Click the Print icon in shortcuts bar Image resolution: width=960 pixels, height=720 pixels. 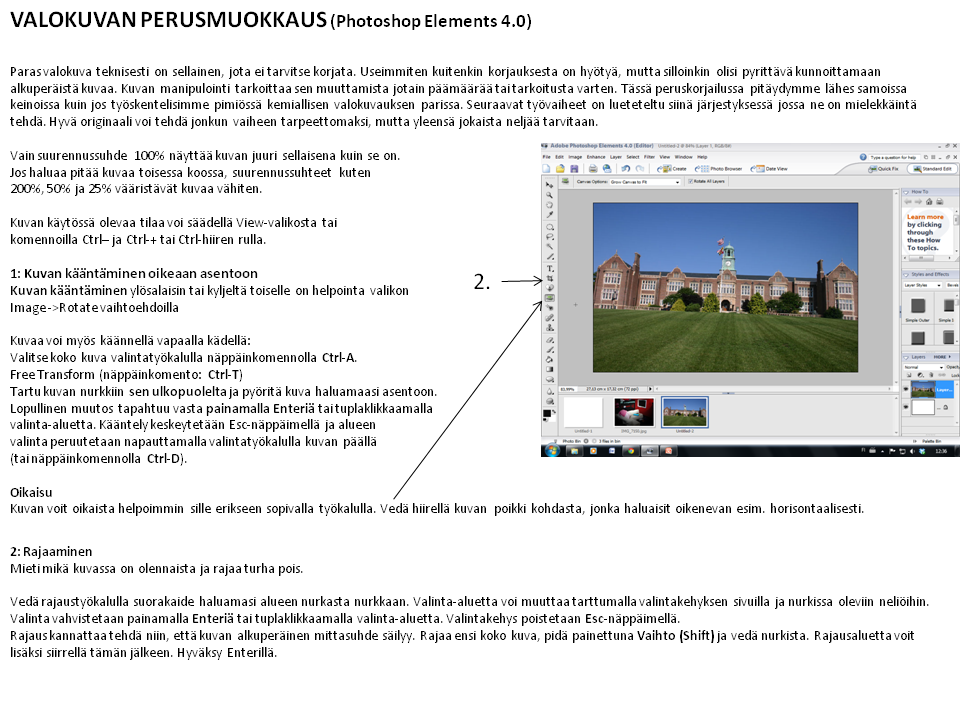(x=593, y=168)
